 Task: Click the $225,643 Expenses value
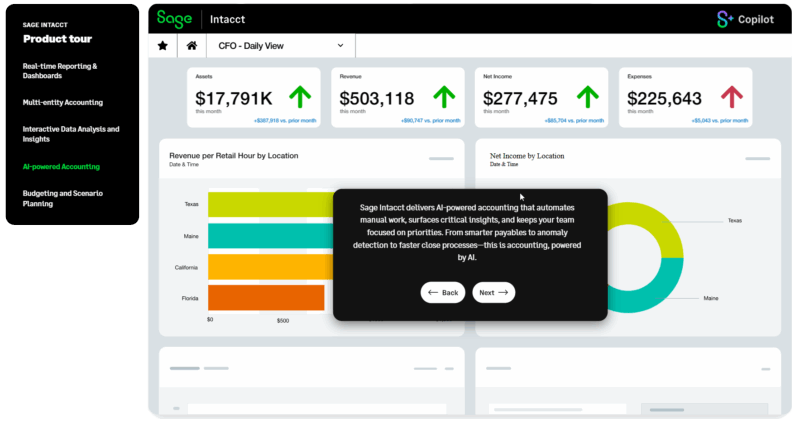(x=664, y=98)
